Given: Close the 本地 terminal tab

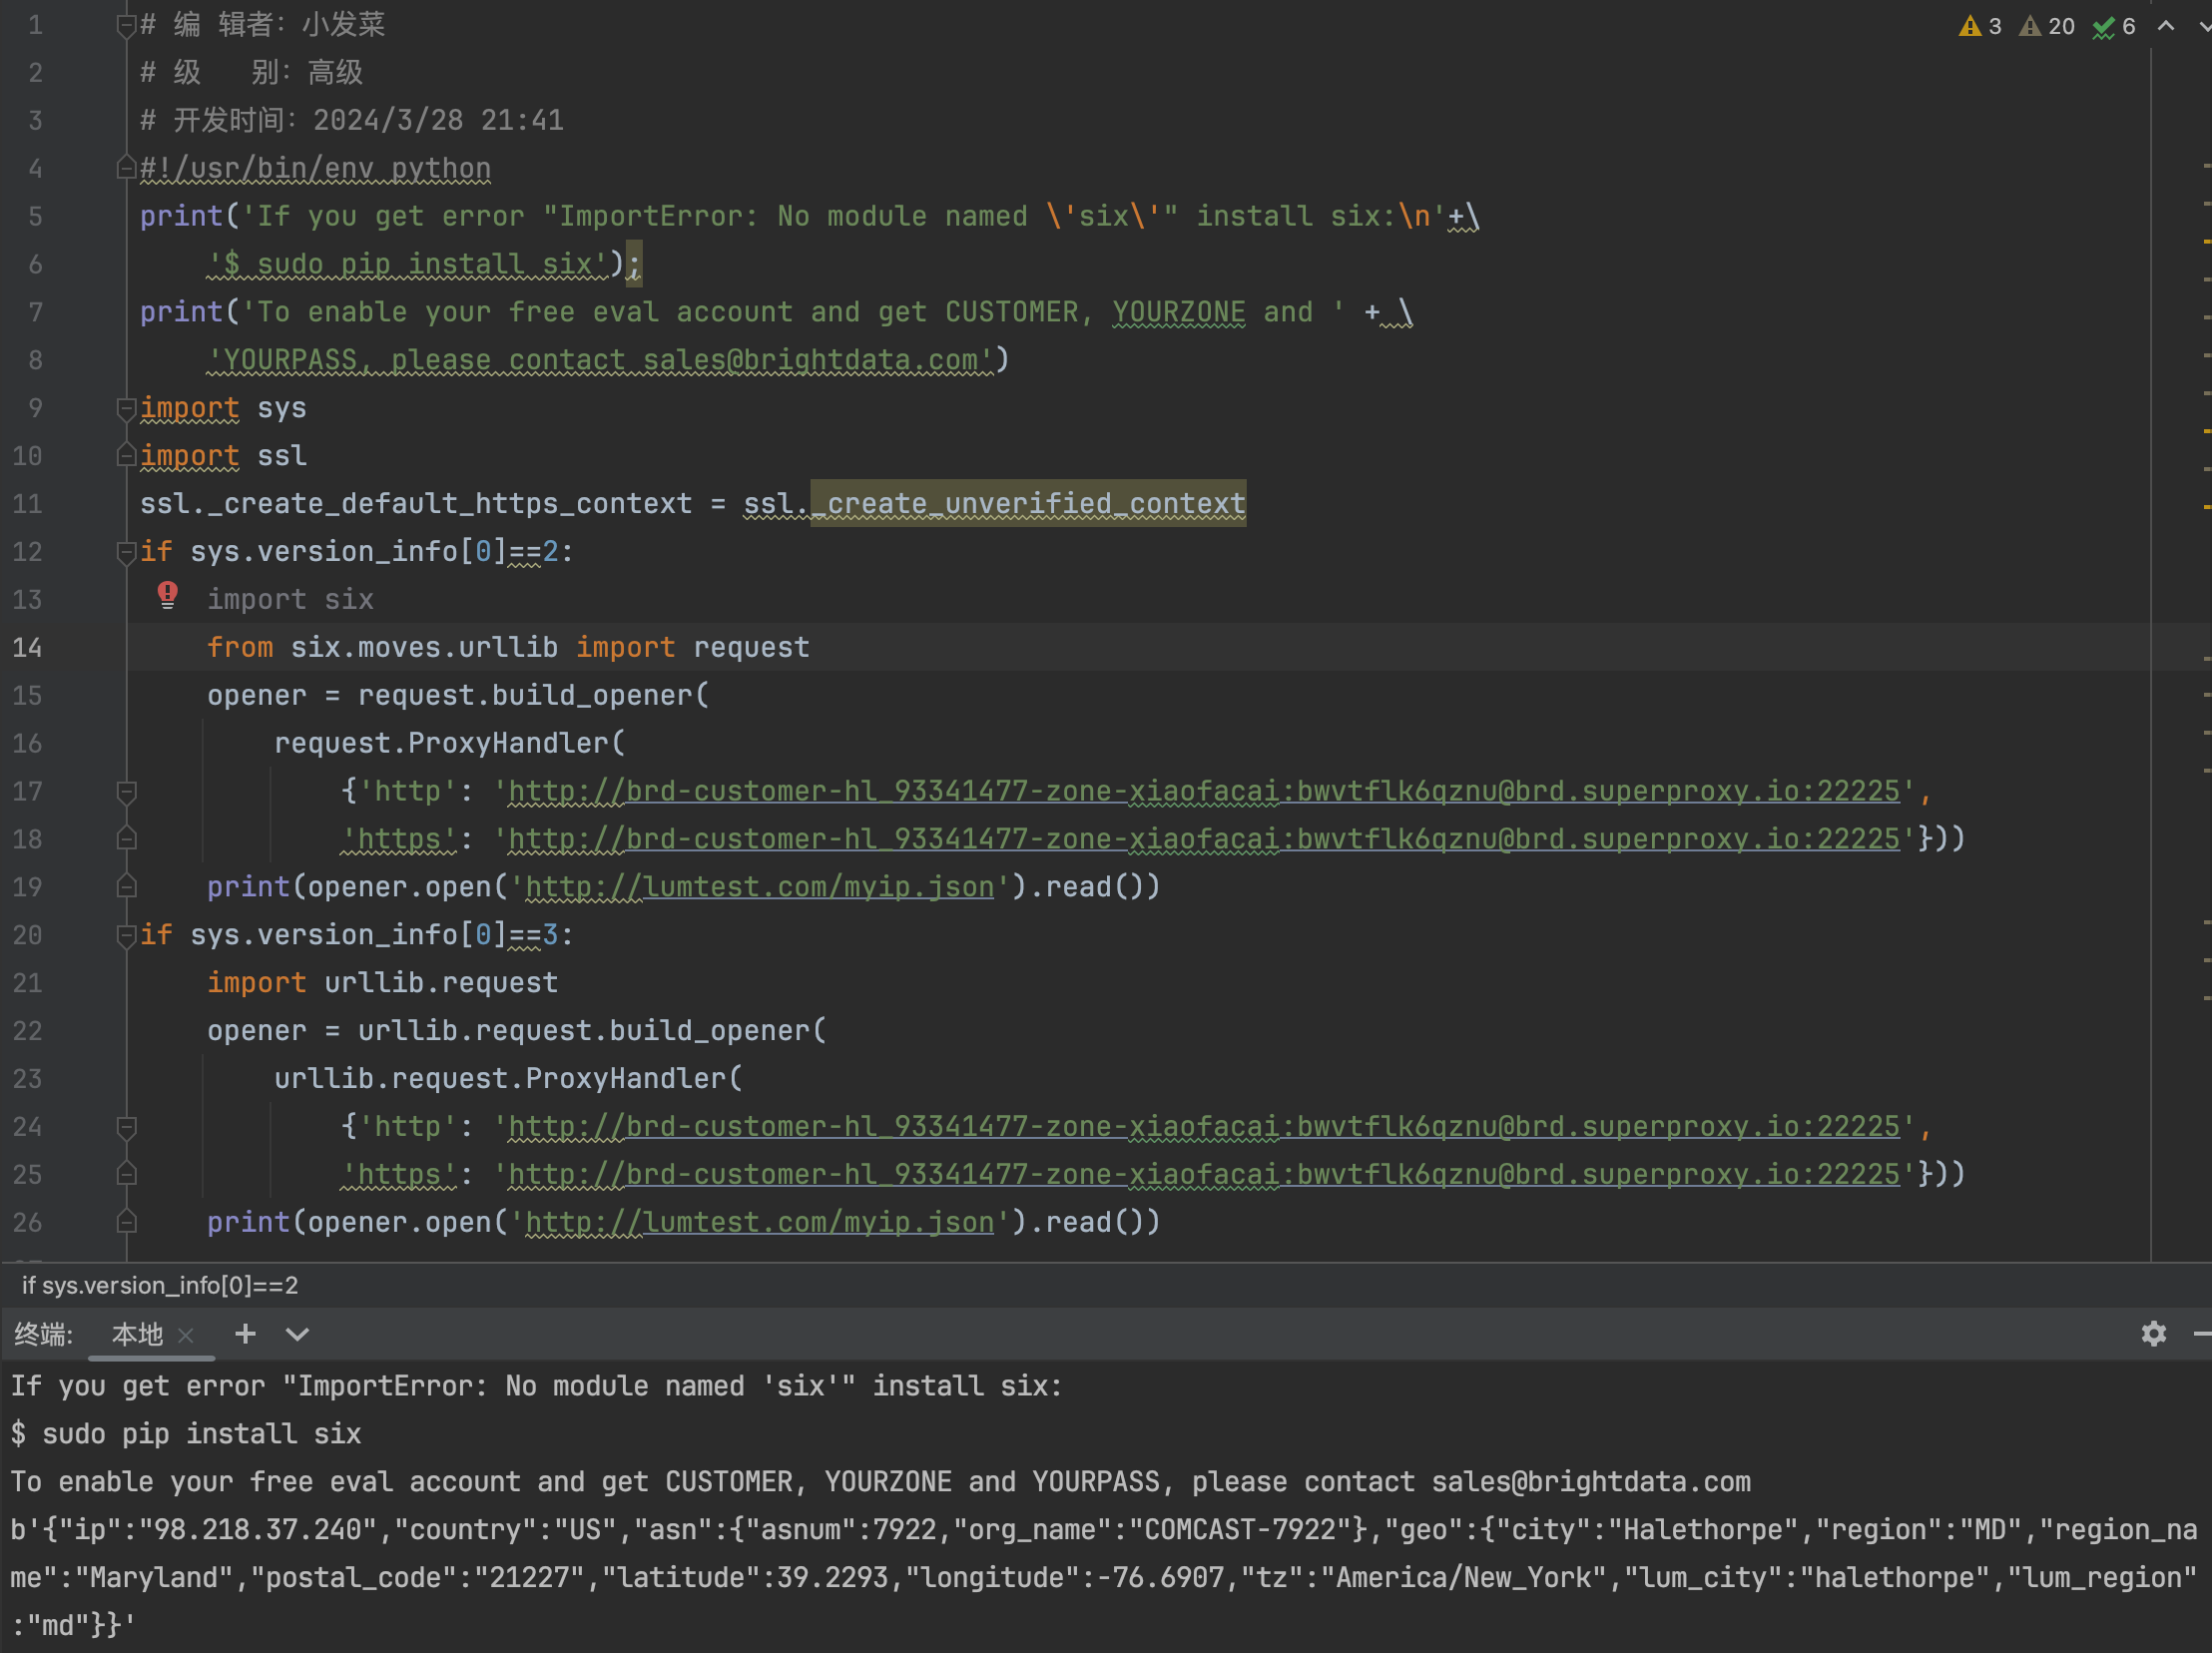Looking at the screenshot, I should (x=186, y=1335).
